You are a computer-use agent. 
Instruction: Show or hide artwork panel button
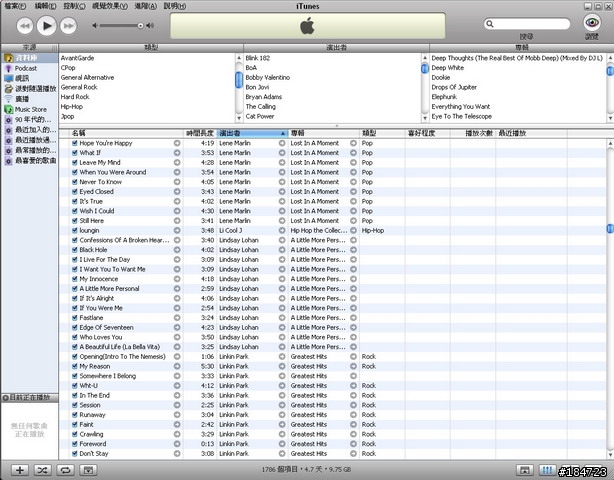pos(88,470)
